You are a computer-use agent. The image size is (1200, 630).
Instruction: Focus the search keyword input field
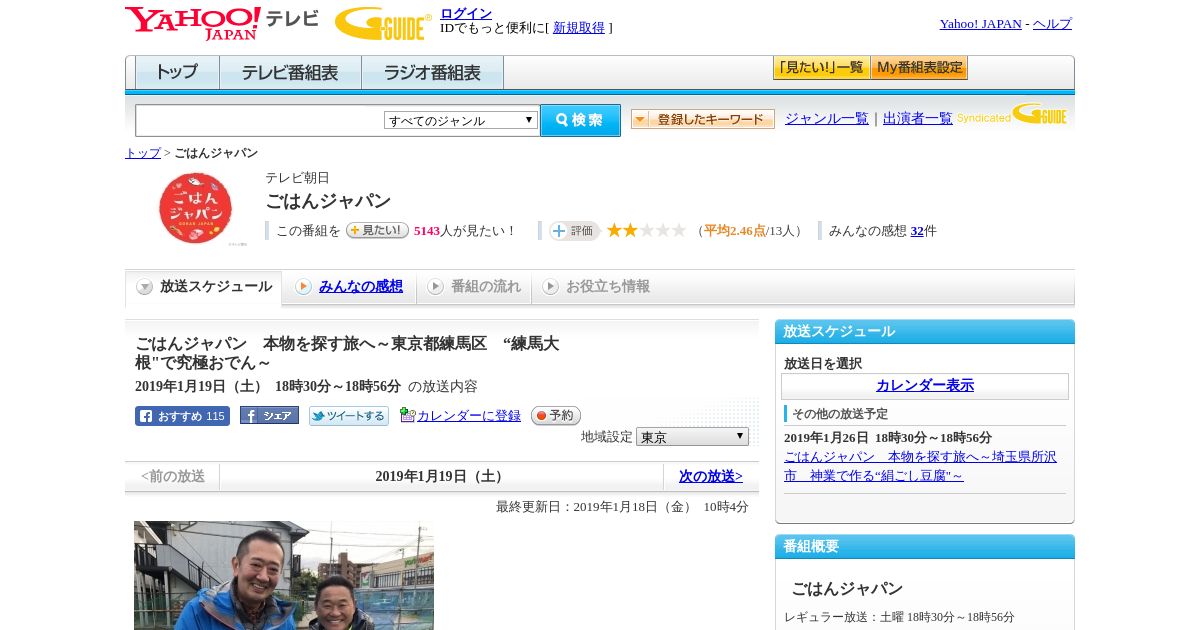[x=260, y=120]
